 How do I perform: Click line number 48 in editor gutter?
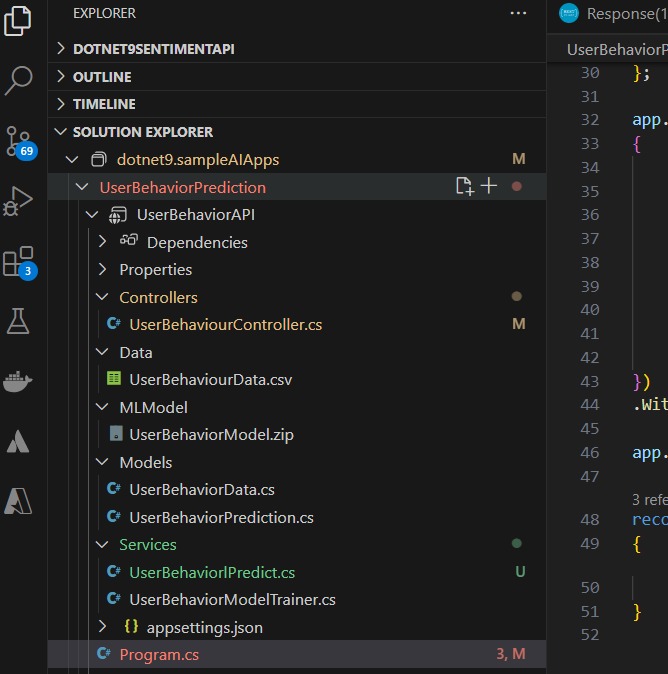point(590,520)
